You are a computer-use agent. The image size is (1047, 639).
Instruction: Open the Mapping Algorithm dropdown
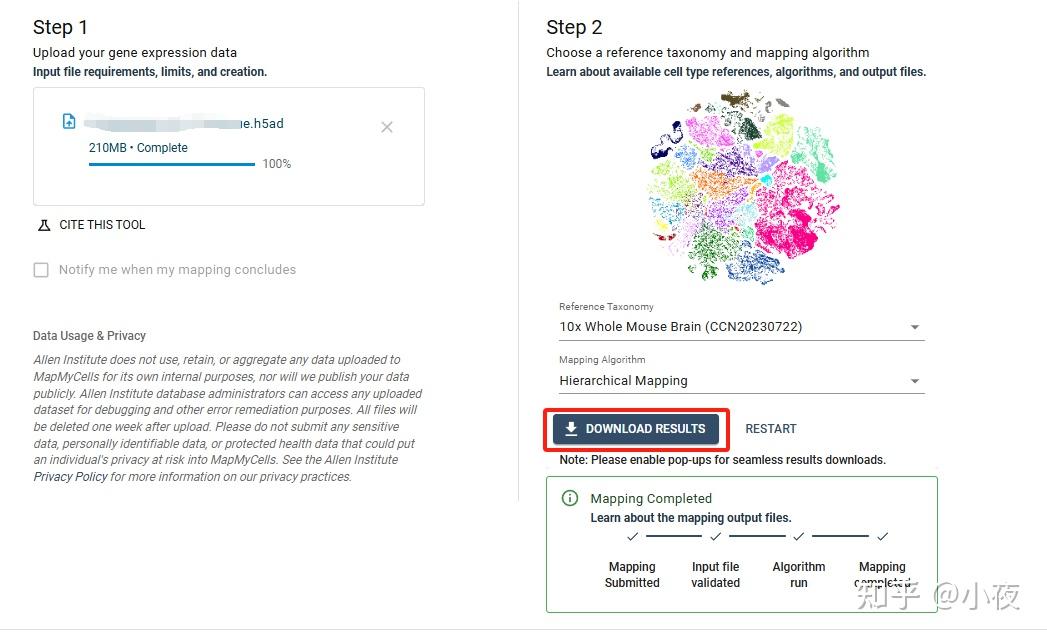tap(914, 380)
